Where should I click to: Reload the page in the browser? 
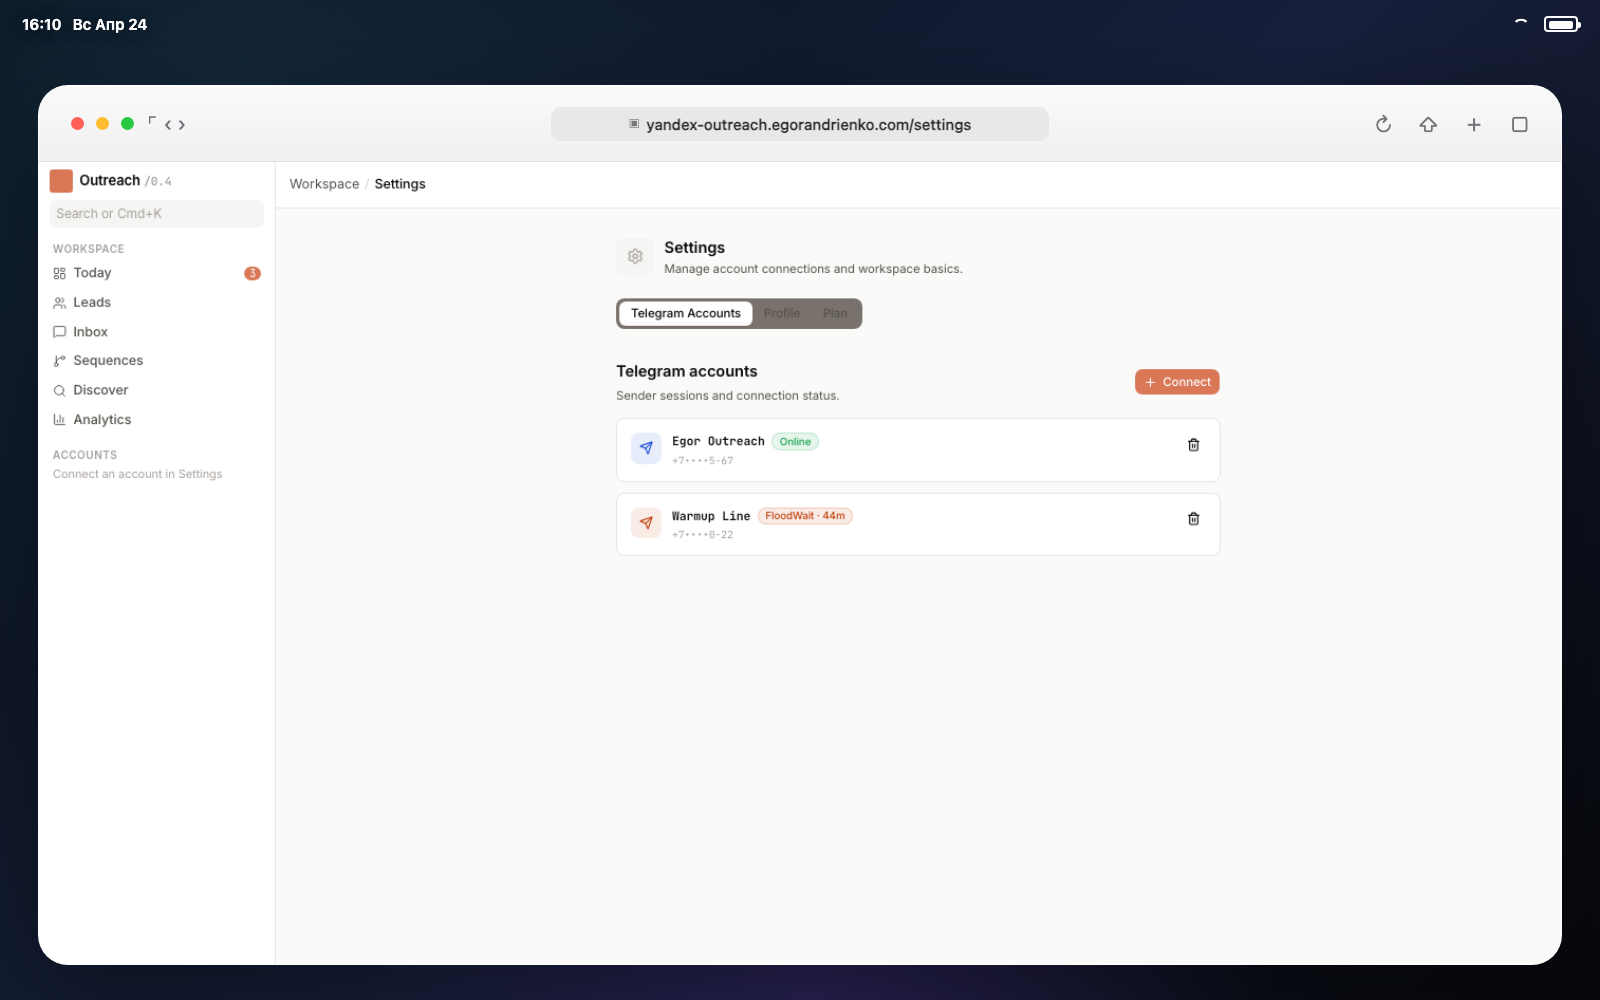(x=1383, y=124)
